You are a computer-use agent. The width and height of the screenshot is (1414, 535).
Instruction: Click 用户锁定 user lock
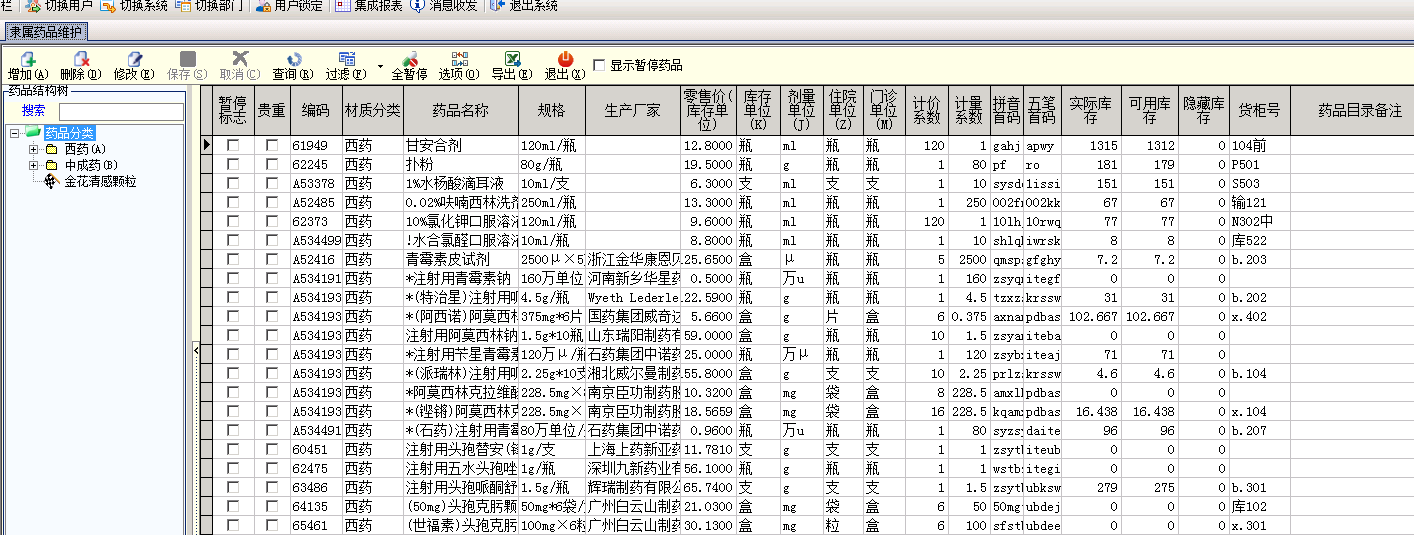point(289,6)
